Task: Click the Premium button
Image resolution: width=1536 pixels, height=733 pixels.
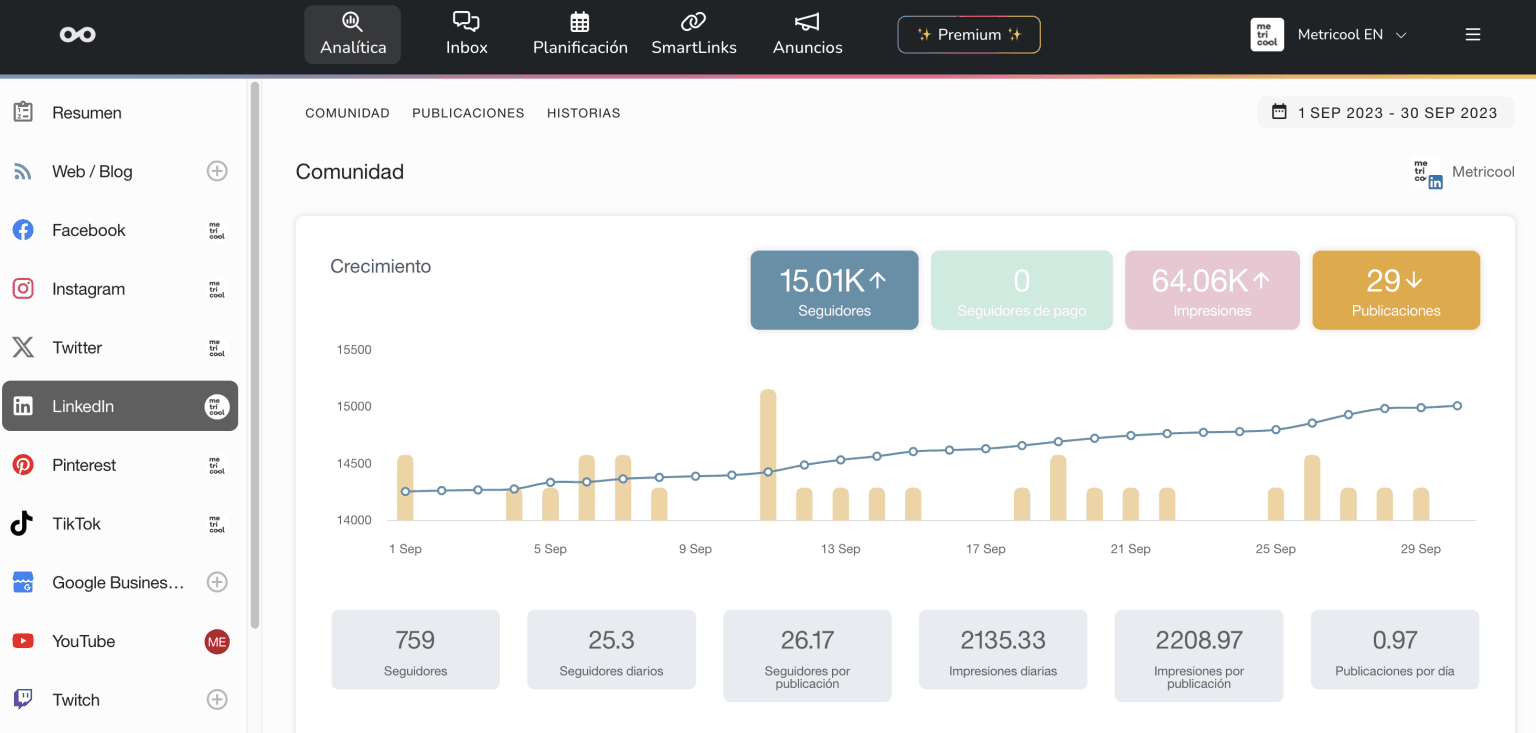Action: pyautogui.click(x=969, y=35)
